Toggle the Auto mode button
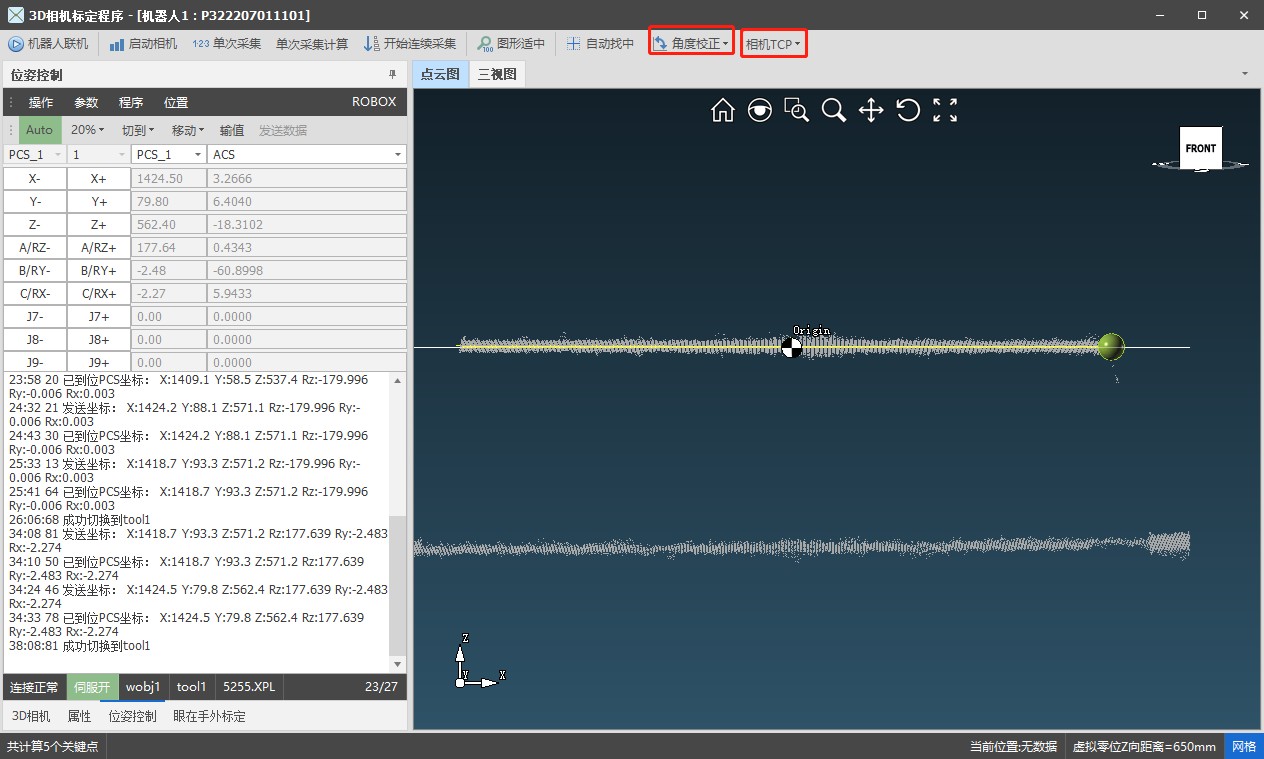Screen dimensions: 1264x759 [39, 130]
